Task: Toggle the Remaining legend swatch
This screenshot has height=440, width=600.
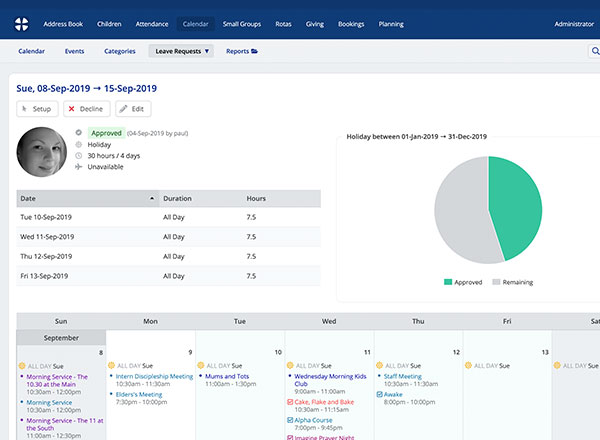Action: tap(496, 282)
